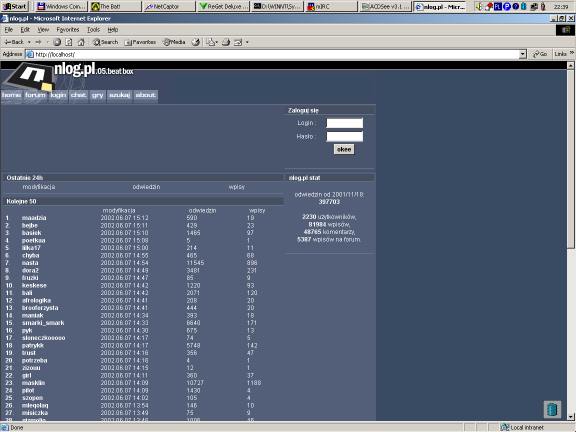This screenshot has width=576, height=432.
Task: Click the History icon in IE toolbar
Action: click(x=196, y=42)
